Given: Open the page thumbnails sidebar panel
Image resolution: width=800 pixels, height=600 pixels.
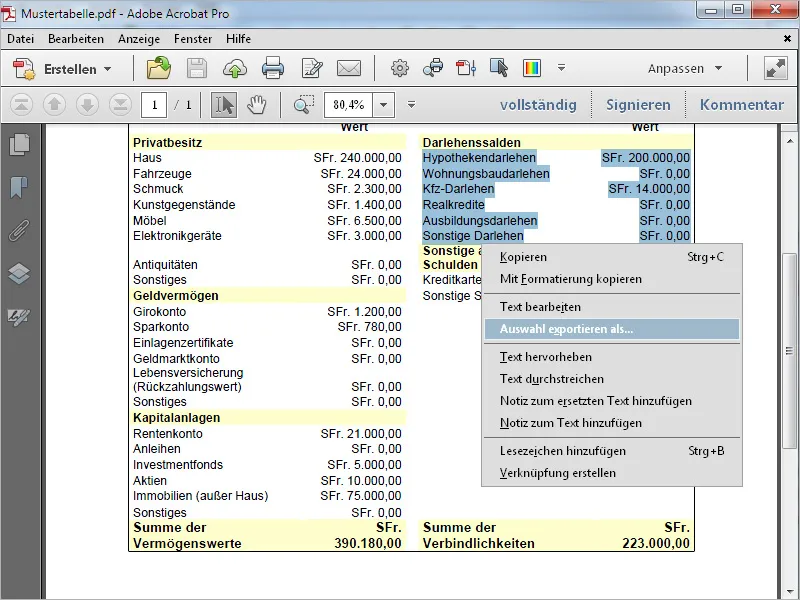Looking at the screenshot, I should 19,144.
